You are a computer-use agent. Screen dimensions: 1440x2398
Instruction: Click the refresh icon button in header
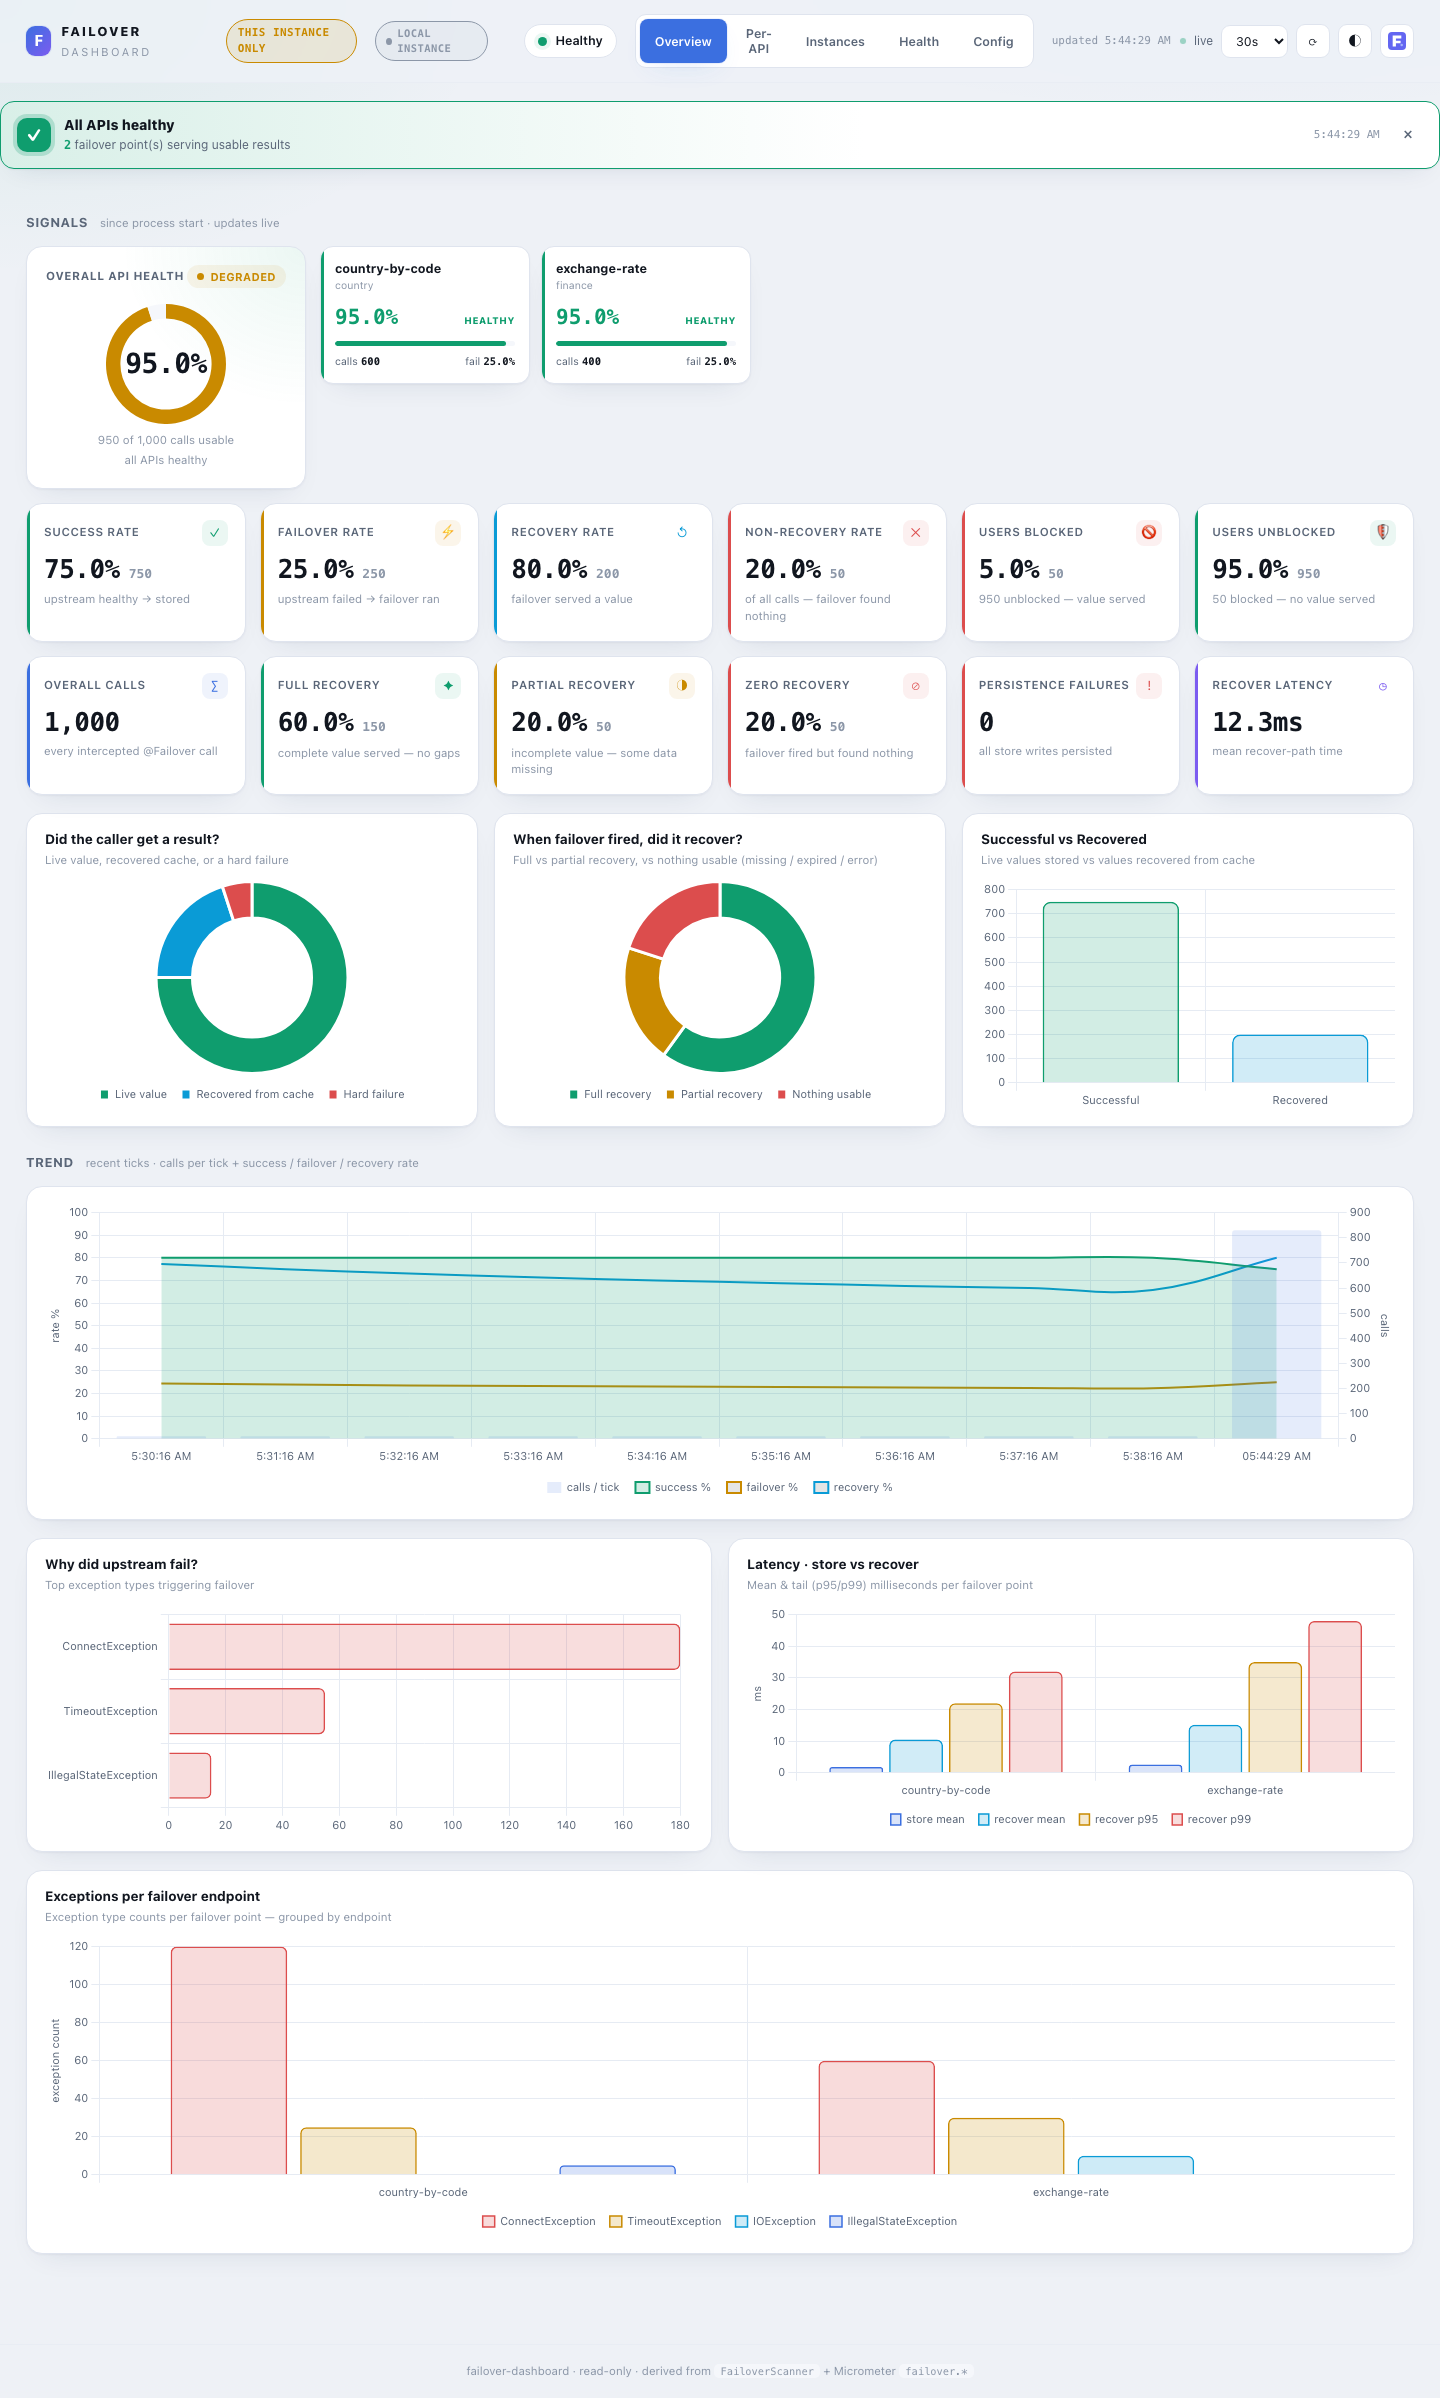tap(1312, 41)
